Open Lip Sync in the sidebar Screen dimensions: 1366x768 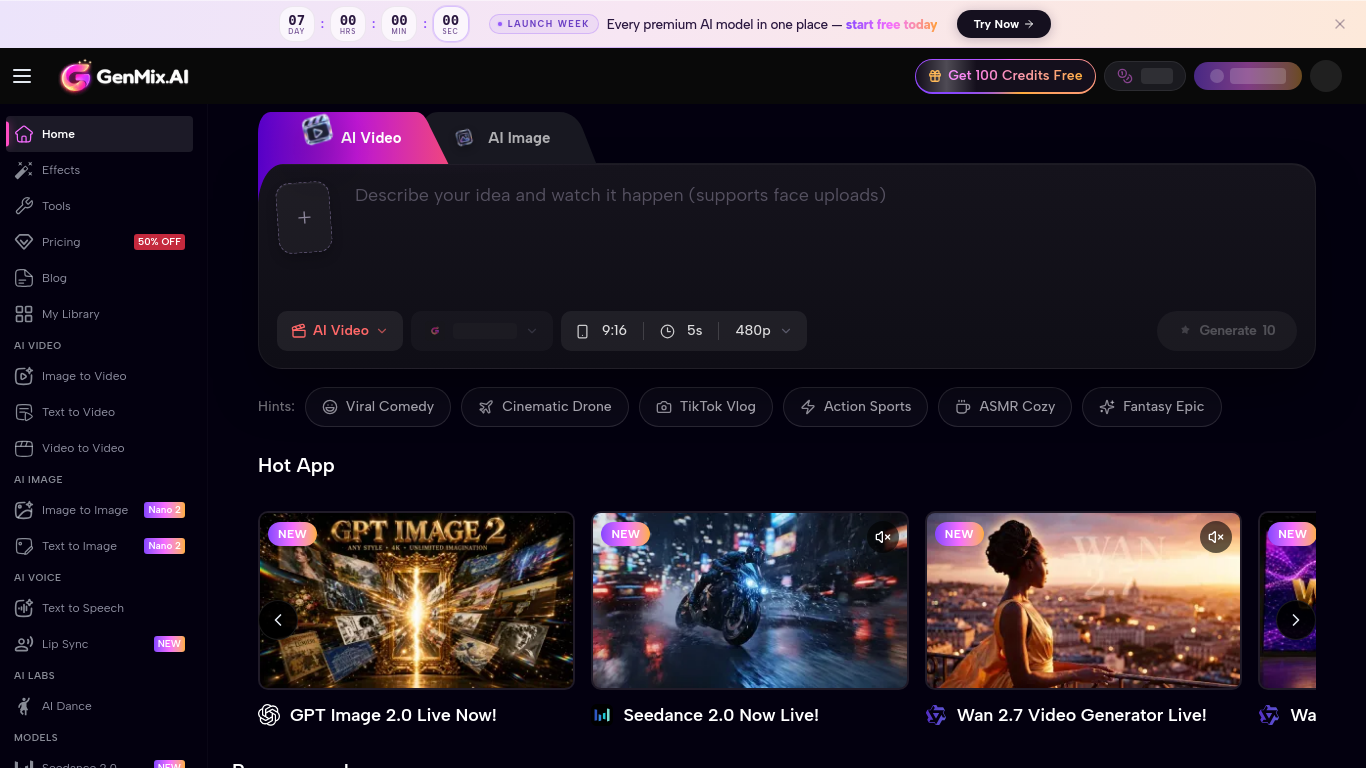click(100, 644)
